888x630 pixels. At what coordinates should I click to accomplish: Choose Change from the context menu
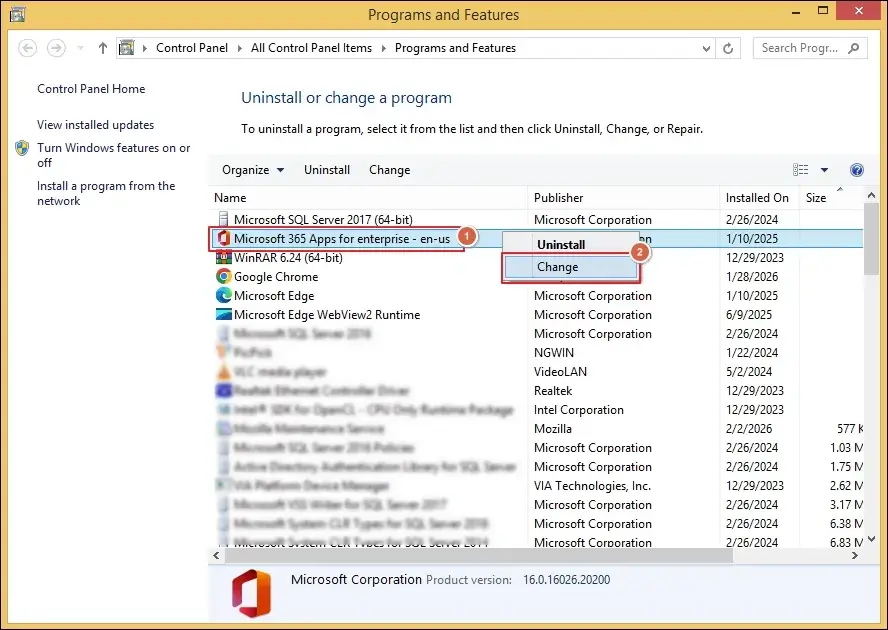coord(557,267)
